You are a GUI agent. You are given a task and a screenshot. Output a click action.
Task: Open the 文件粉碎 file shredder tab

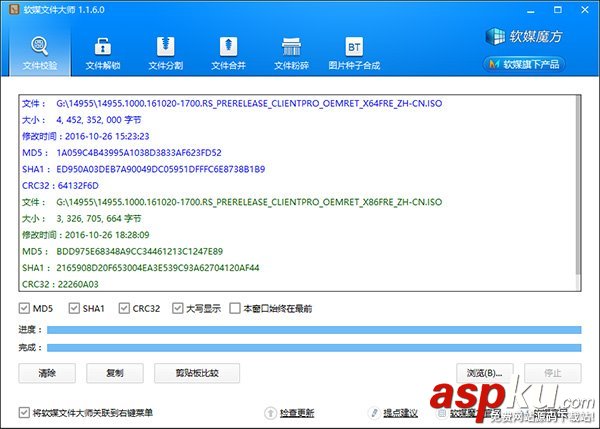click(x=291, y=53)
